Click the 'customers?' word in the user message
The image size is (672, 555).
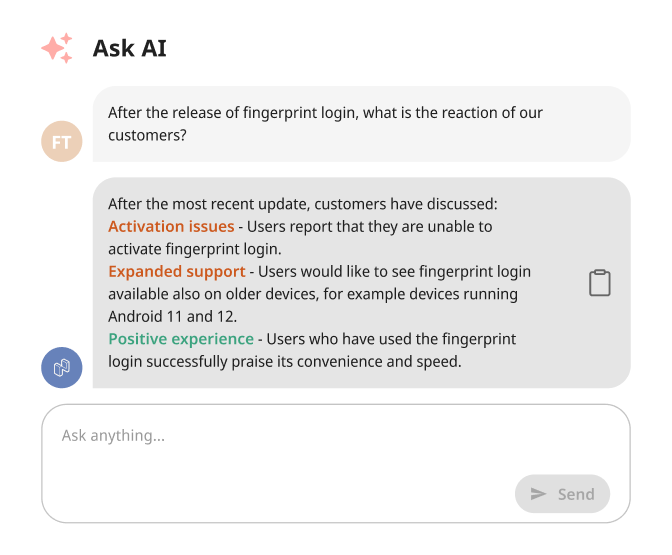tap(147, 136)
